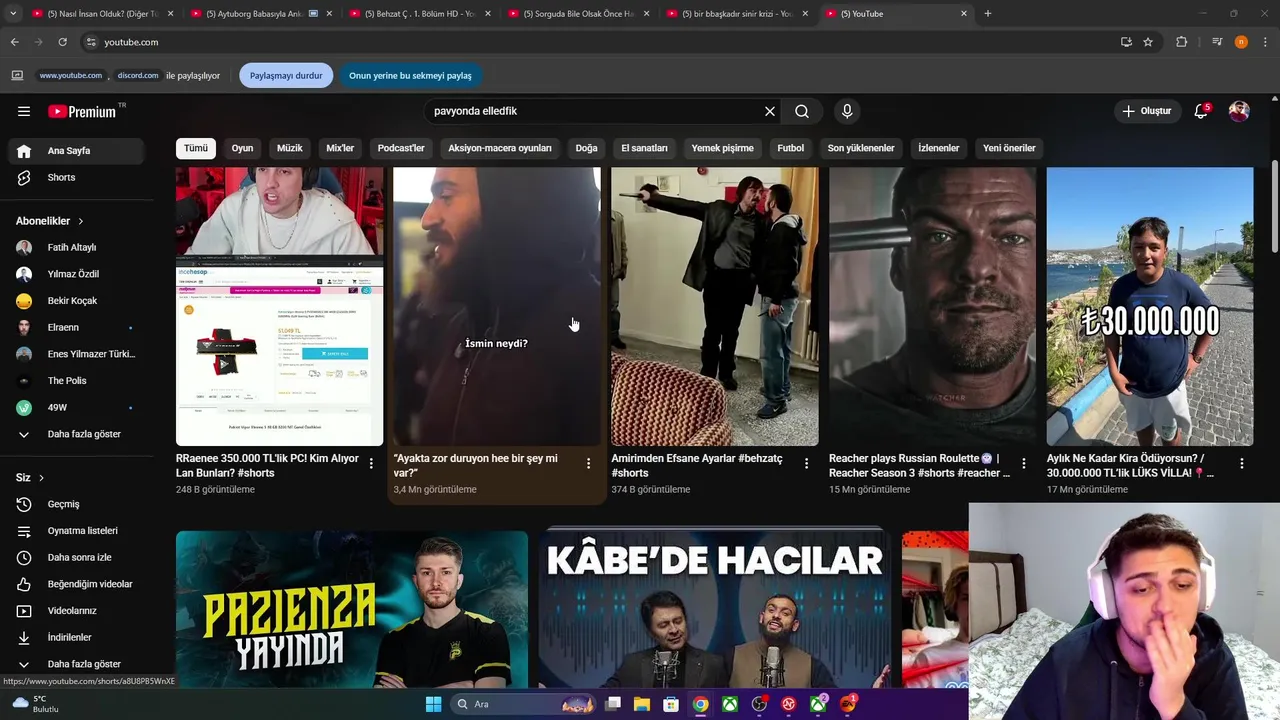Click Paylaşmayı durdur button
1280x720 pixels.
[286, 75]
